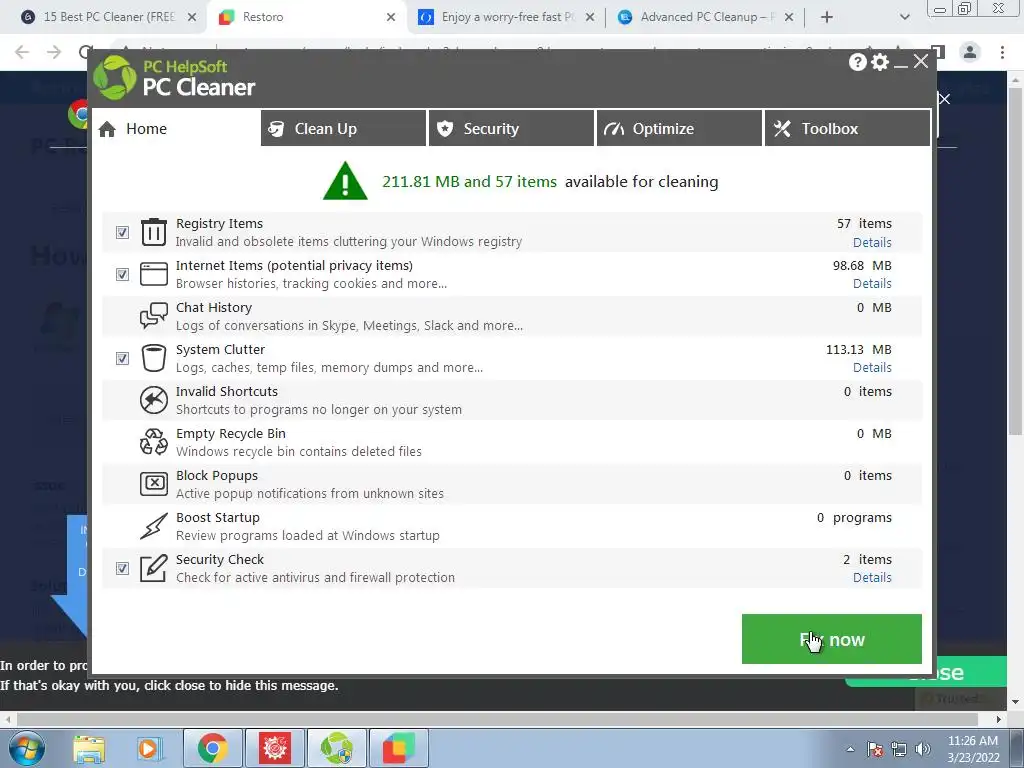
Task: Uncheck the Security Check checkbox
Action: click(x=122, y=568)
